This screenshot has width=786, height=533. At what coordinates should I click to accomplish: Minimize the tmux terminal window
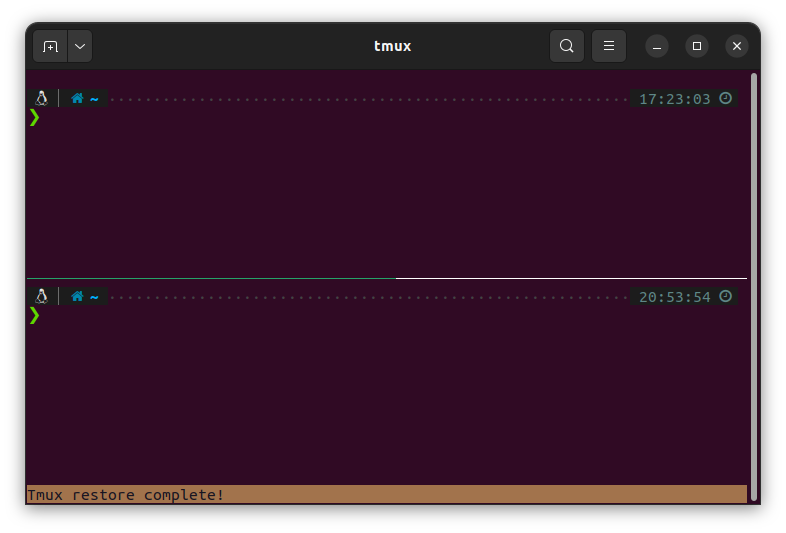657,46
